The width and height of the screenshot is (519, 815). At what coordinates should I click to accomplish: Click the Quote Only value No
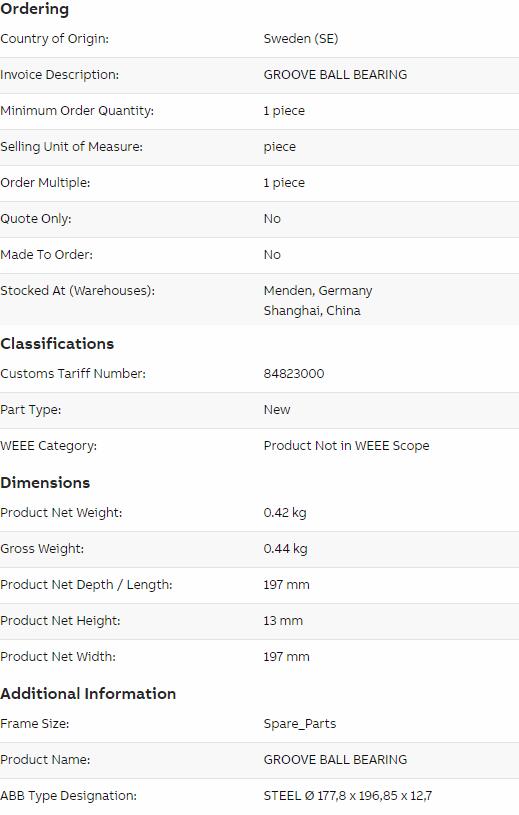tap(272, 219)
